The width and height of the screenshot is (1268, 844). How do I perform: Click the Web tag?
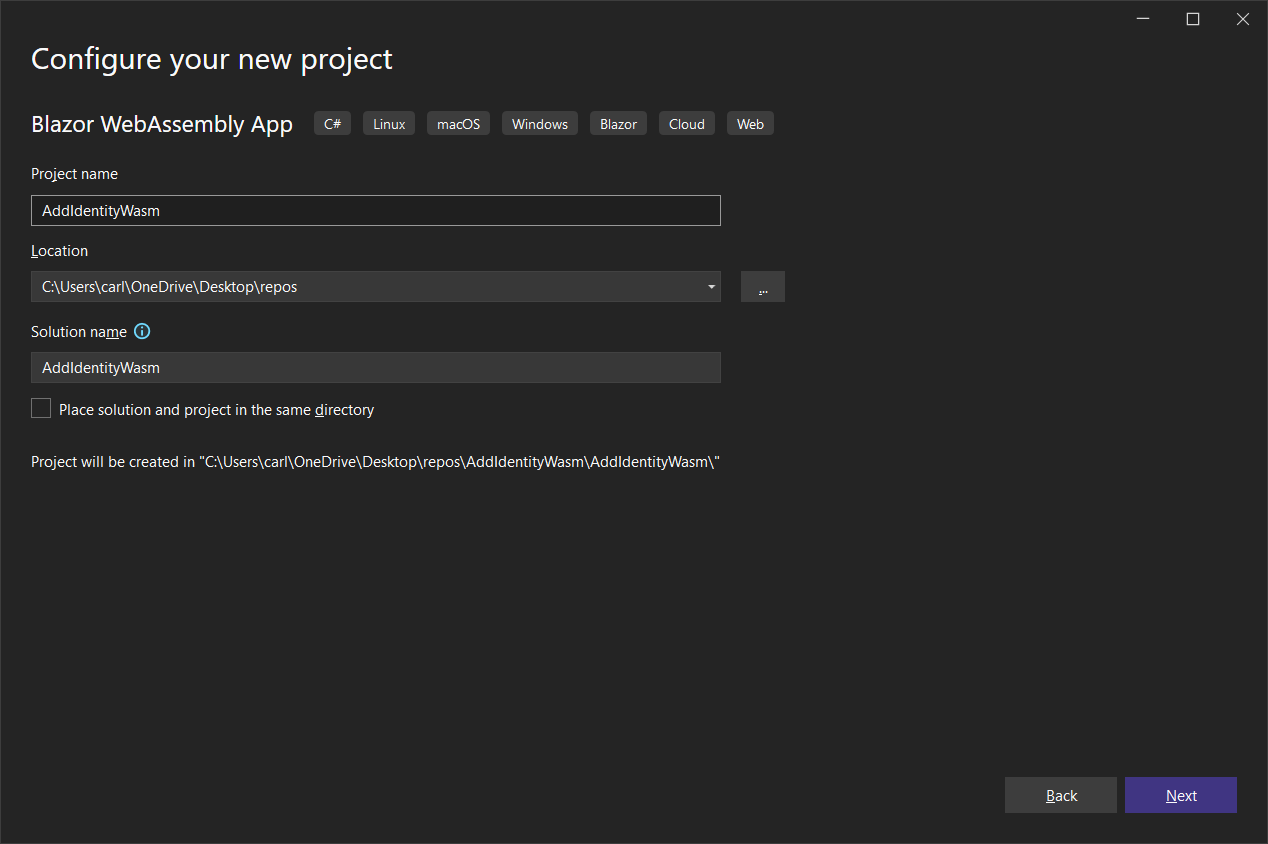750,124
